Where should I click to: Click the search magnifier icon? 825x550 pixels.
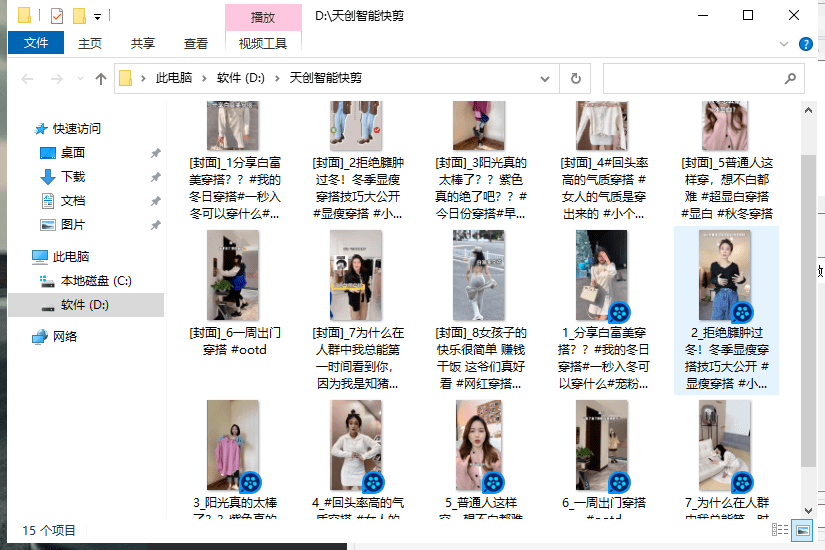click(x=790, y=78)
